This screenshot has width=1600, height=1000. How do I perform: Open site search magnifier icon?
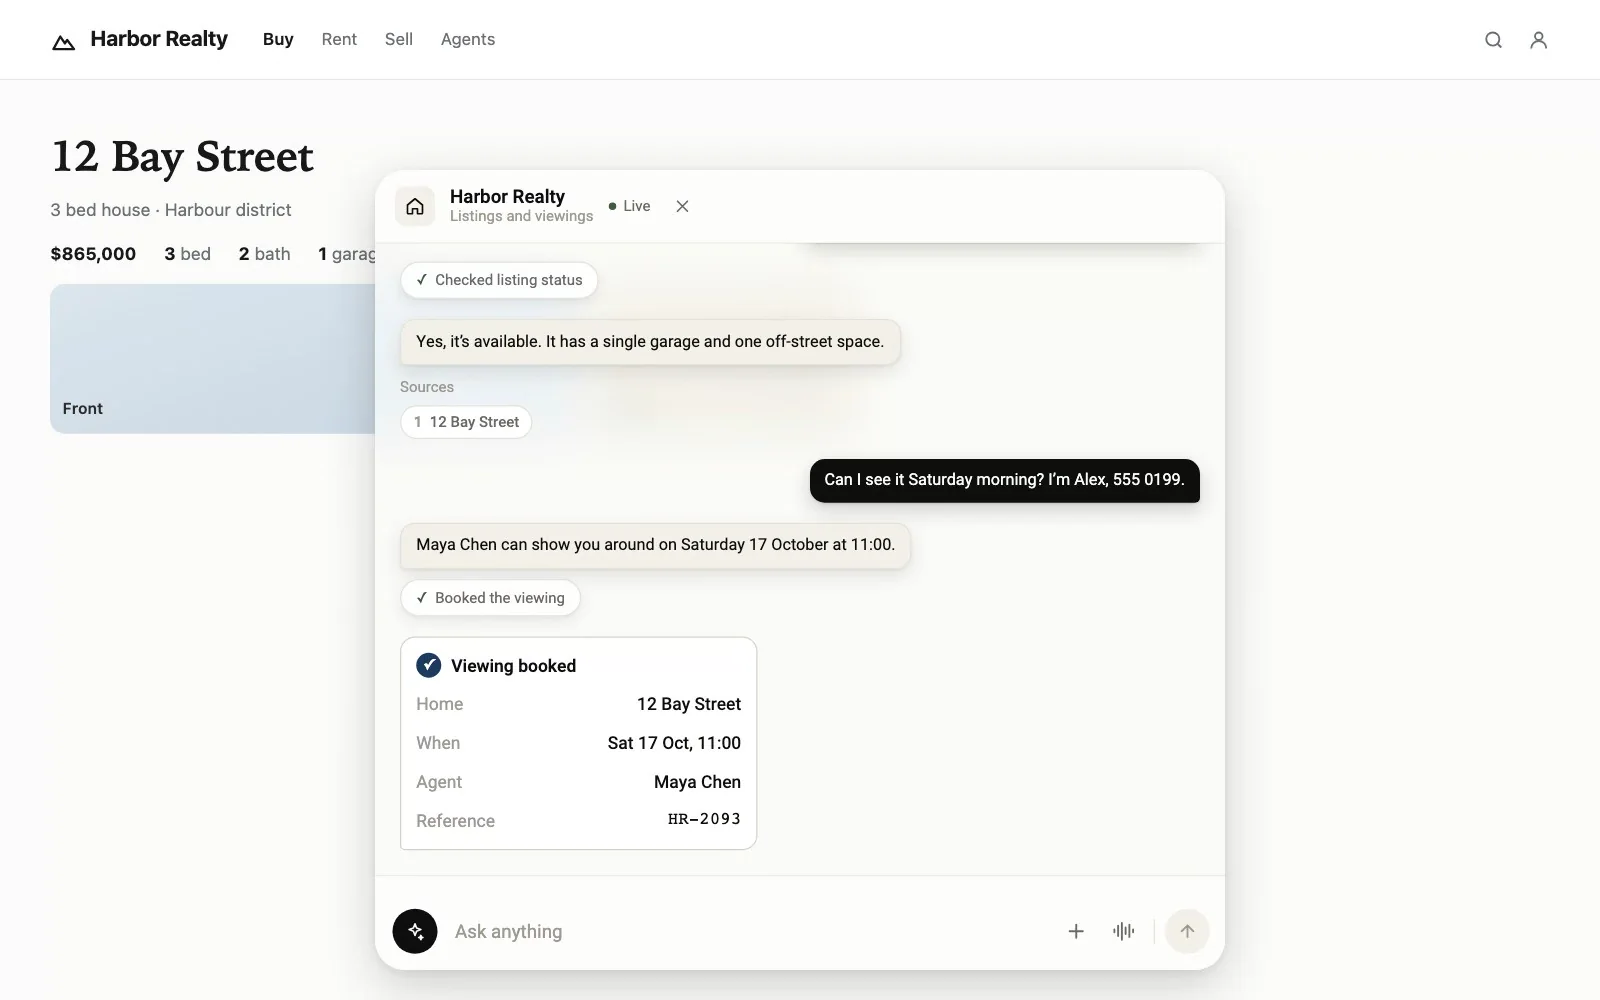(x=1493, y=40)
